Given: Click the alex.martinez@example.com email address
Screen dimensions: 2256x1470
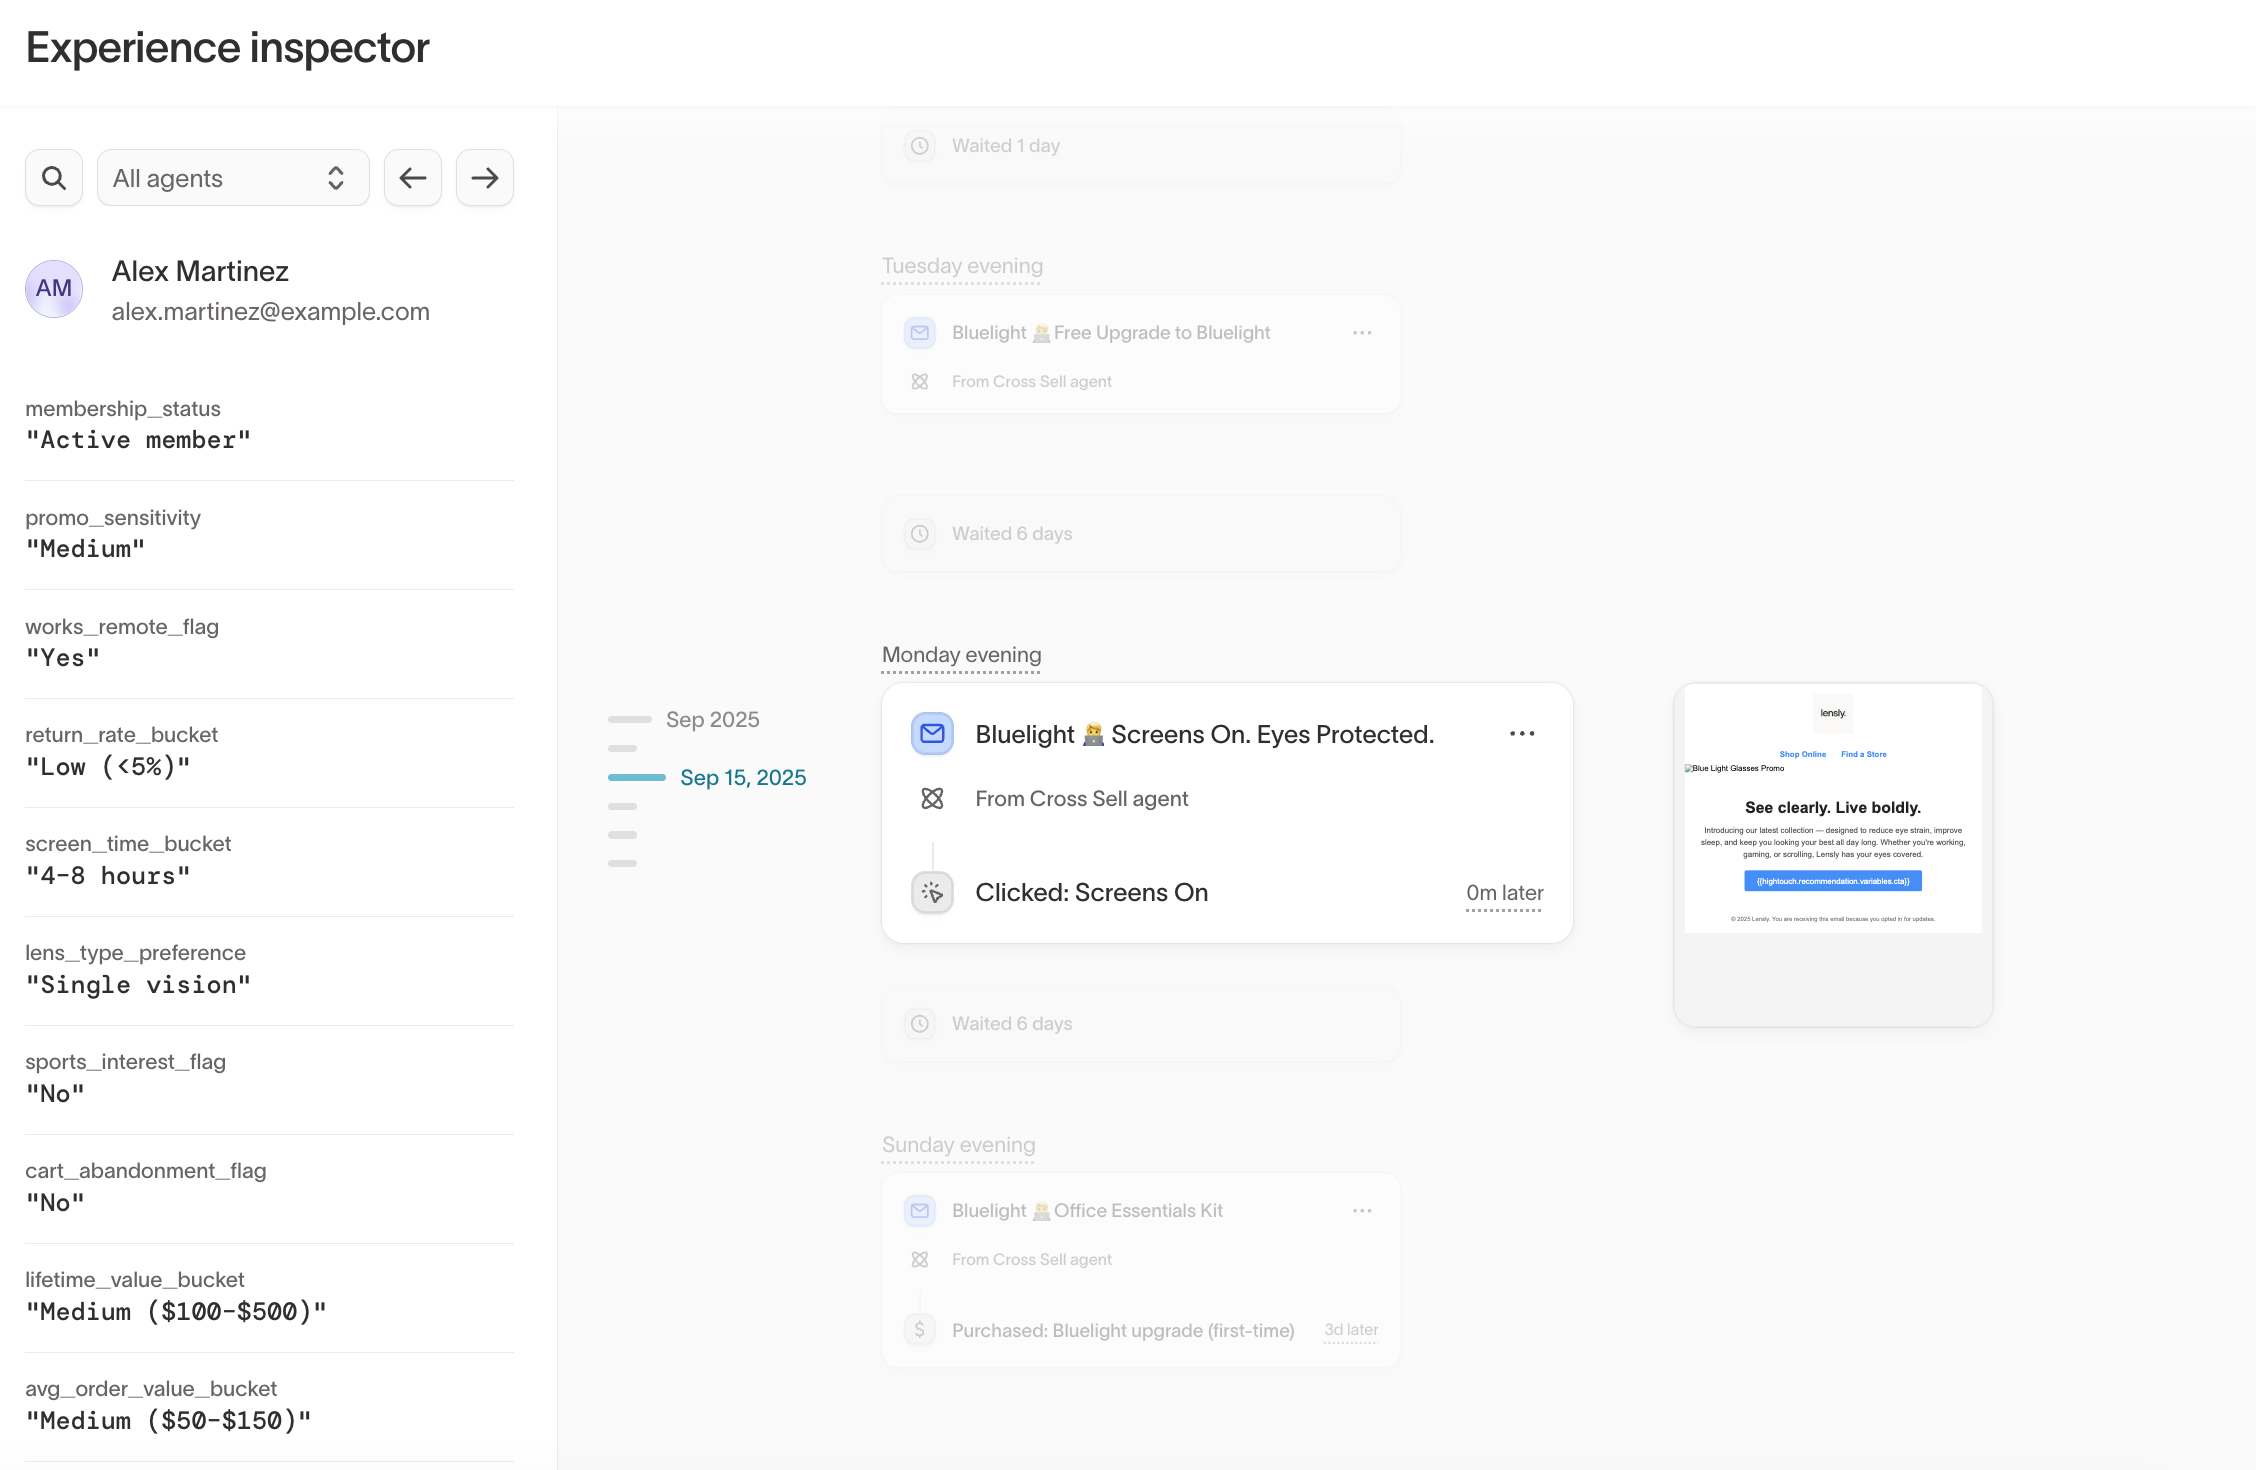Looking at the screenshot, I should point(270,312).
